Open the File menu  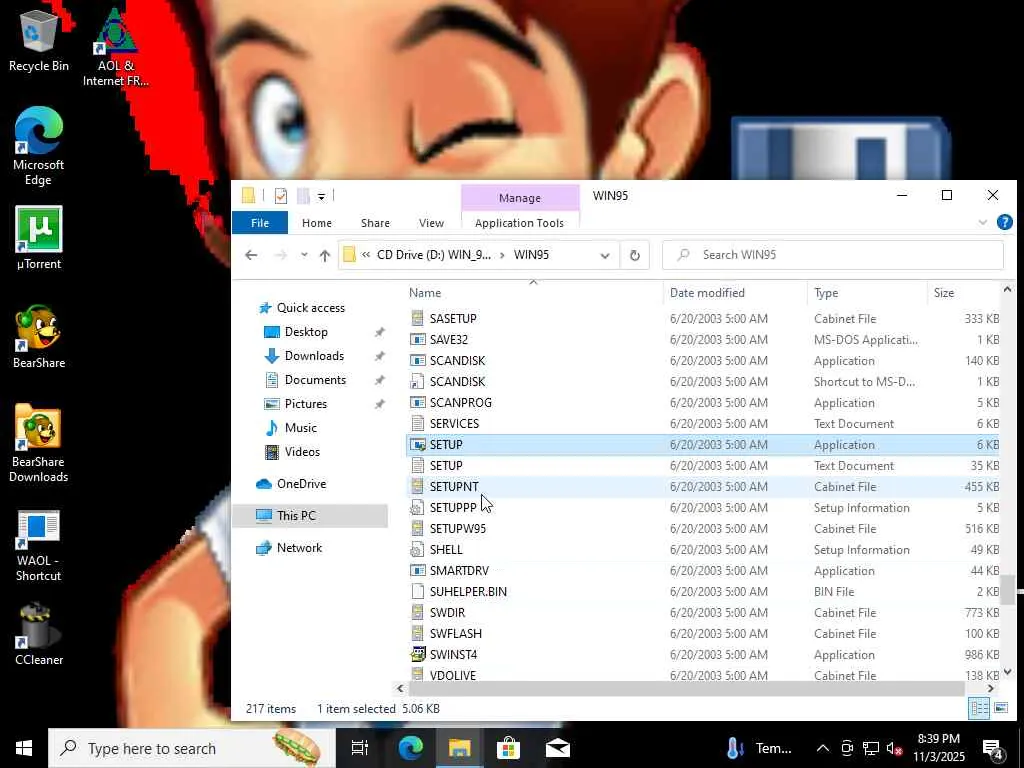click(260, 223)
